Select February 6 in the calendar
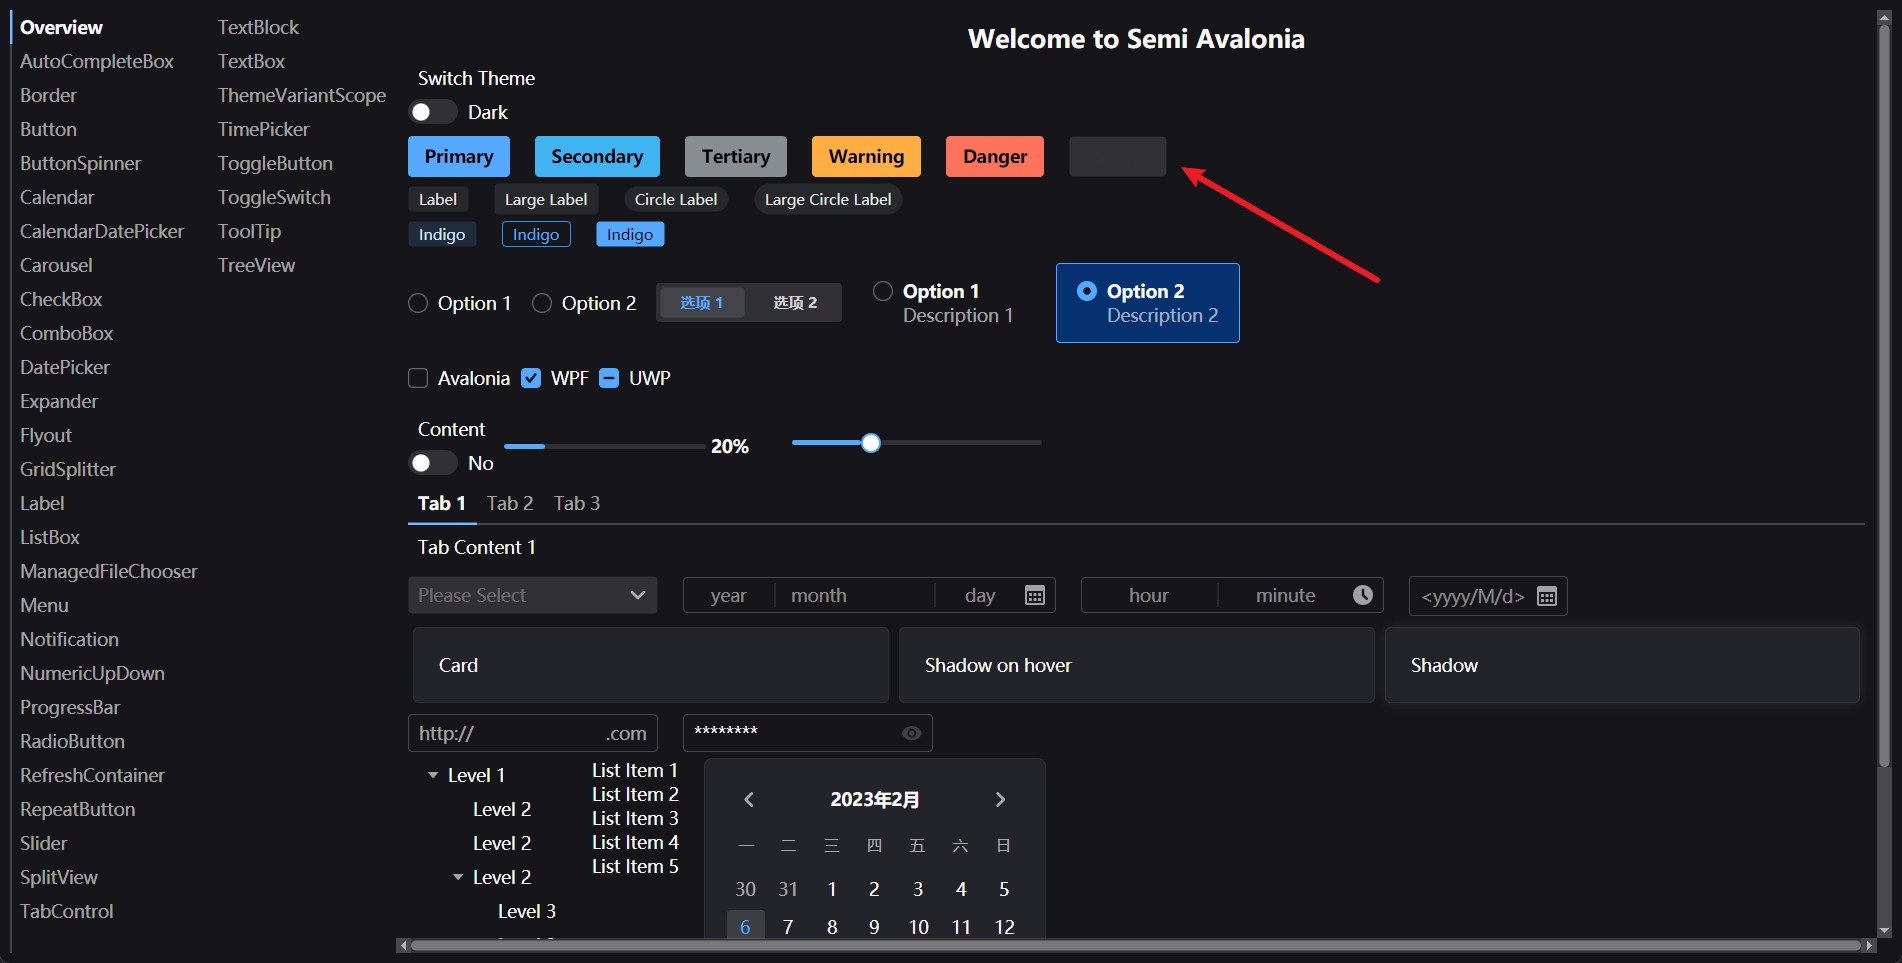The height and width of the screenshot is (963, 1902). click(744, 927)
